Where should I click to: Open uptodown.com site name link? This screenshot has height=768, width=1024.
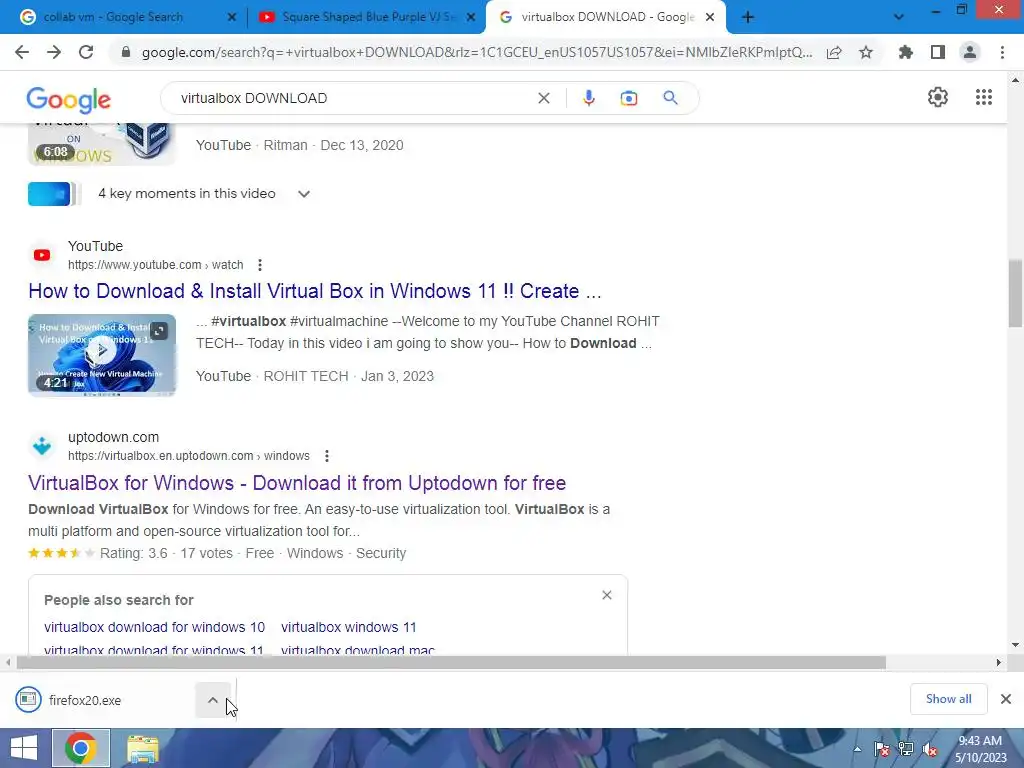pyautogui.click(x=114, y=437)
